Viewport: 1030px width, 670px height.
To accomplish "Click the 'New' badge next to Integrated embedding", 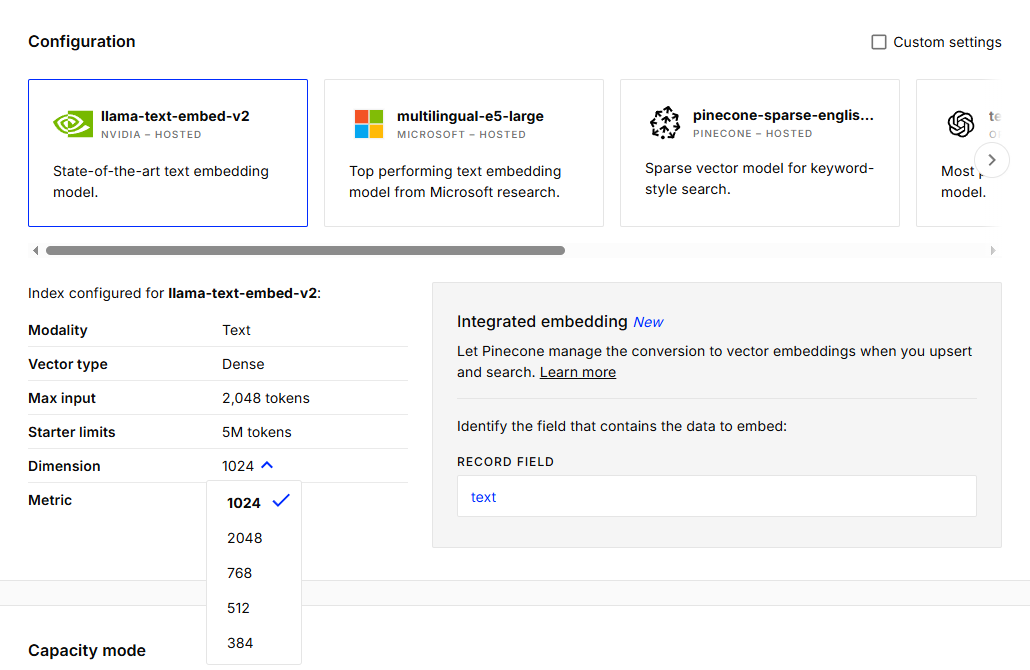I will pyautogui.click(x=648, y=322).
